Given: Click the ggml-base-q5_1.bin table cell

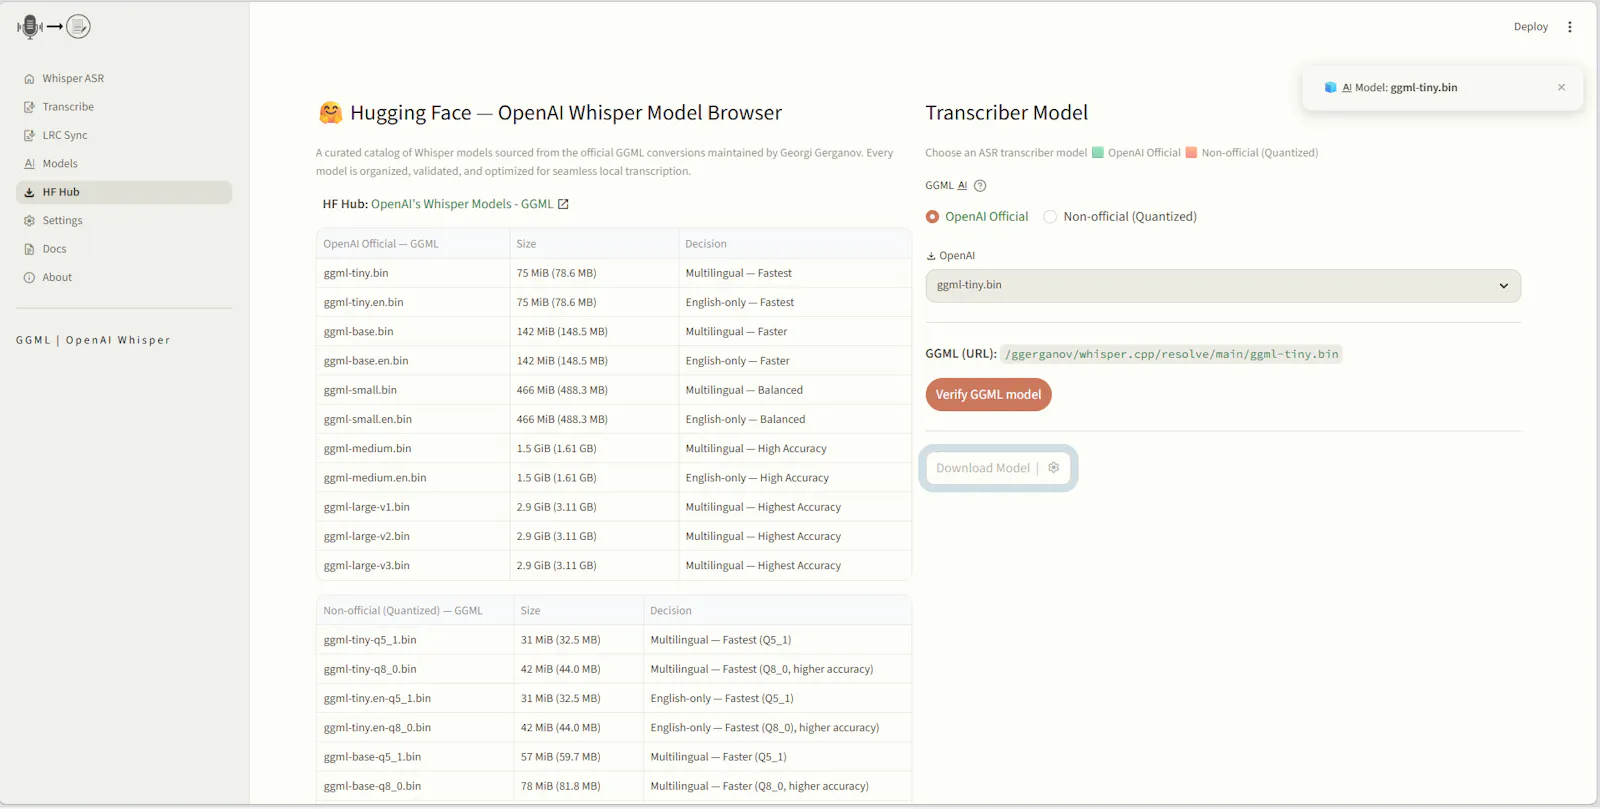Looking at the screenshot, I should (414, 757).
